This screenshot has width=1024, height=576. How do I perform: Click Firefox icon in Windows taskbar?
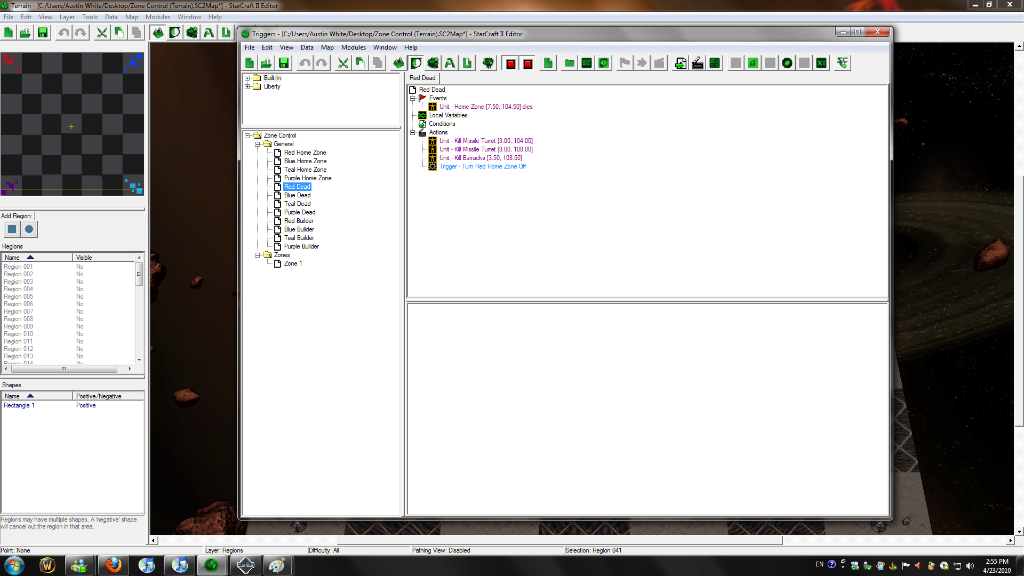coord(114,565)
